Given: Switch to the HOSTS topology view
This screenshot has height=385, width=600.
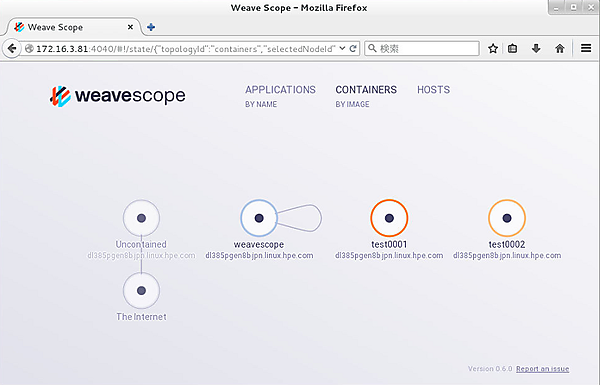Looking at the screenshot, I should [x=433, y=90].
